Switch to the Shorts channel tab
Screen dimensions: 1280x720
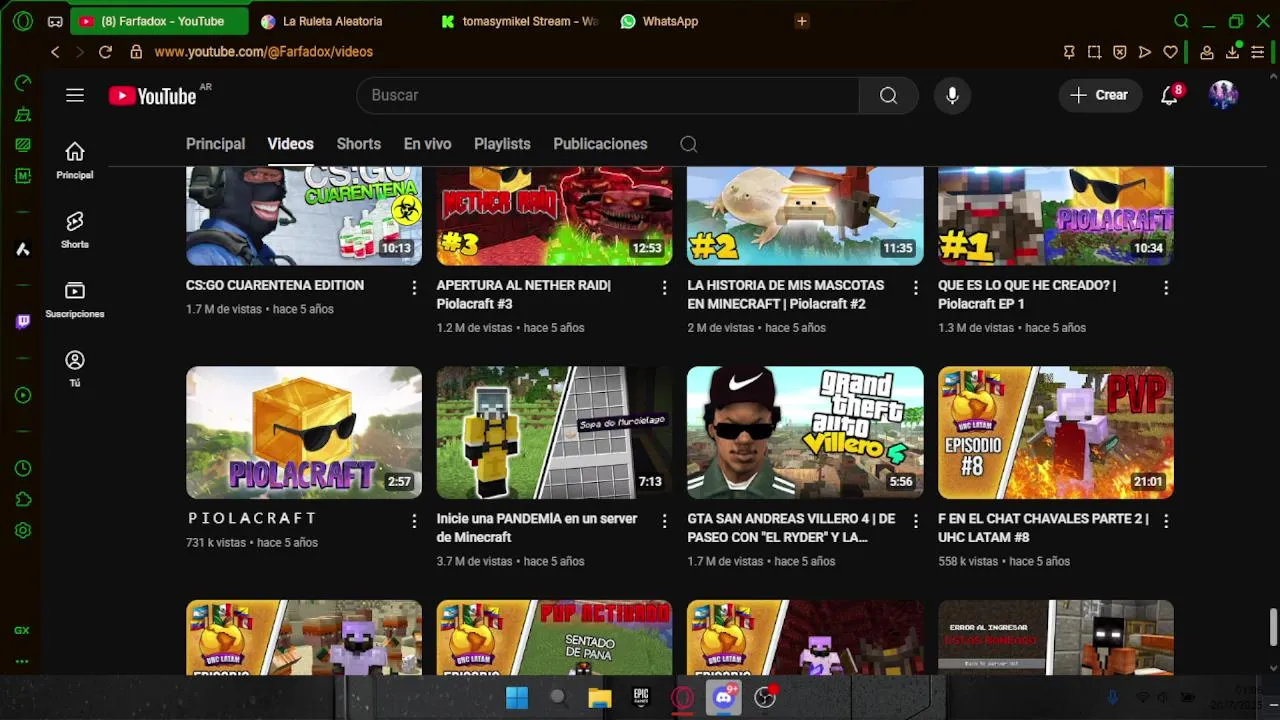[359, 144]
